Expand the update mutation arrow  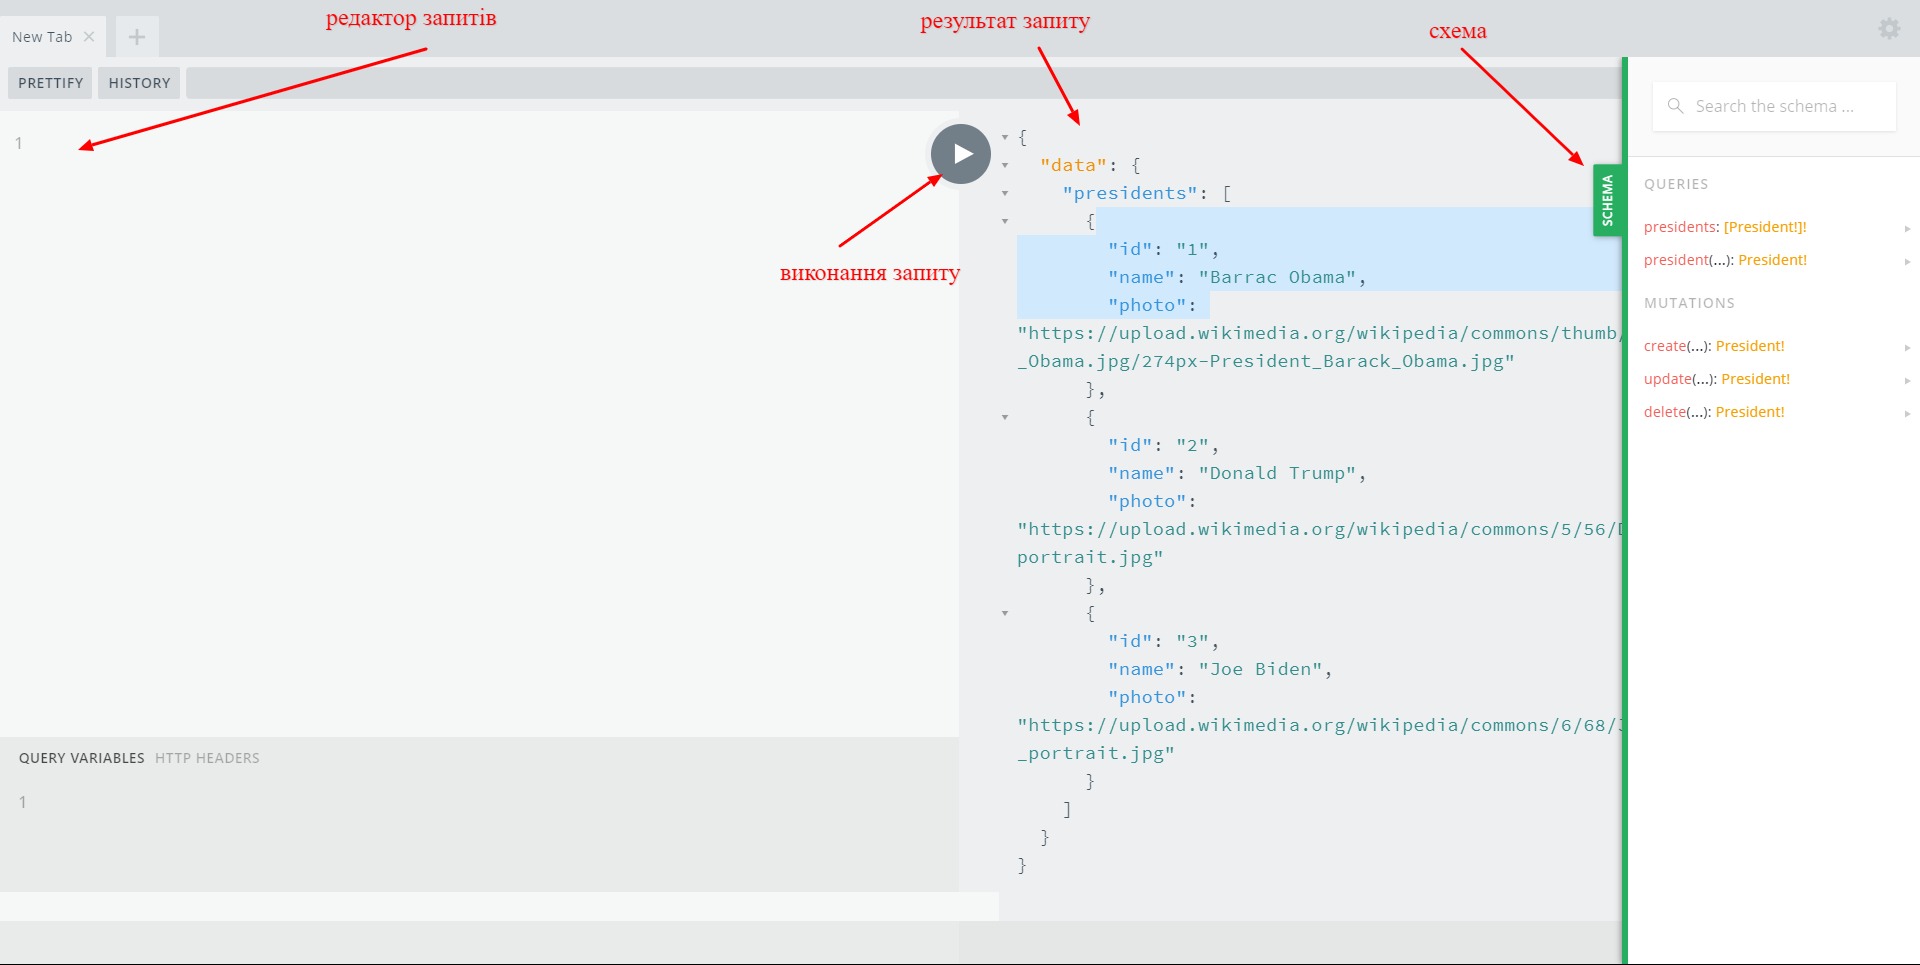click(1906, 380)
